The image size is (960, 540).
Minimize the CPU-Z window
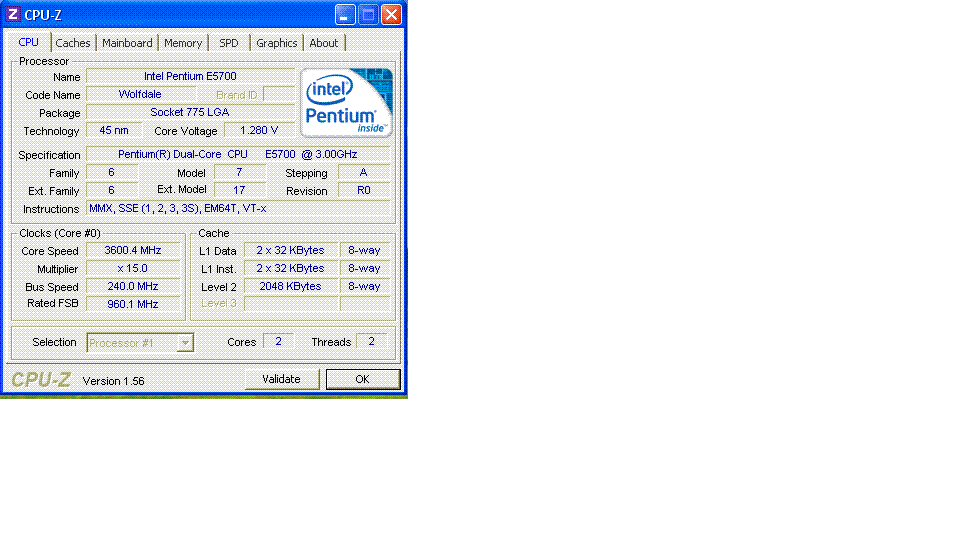pyautogui.click(x=345, y=15)
